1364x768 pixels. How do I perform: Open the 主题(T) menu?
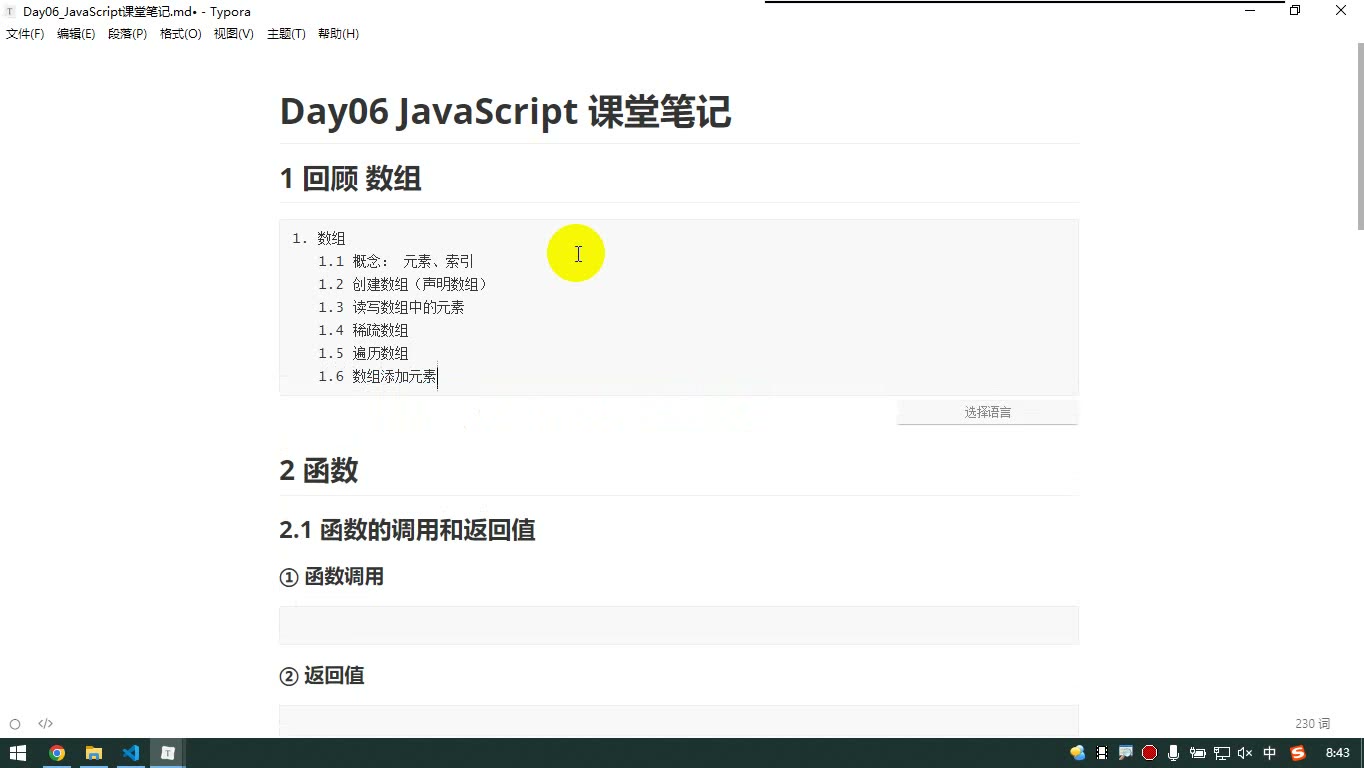[286, 34]
